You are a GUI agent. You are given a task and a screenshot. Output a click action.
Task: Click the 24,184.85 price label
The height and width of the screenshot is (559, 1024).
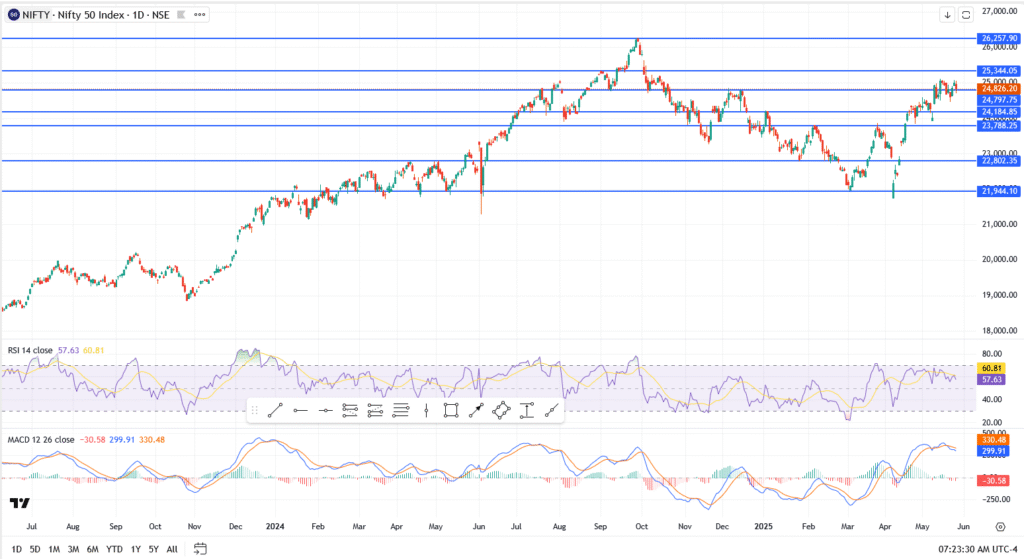click(x=999, y=112)
